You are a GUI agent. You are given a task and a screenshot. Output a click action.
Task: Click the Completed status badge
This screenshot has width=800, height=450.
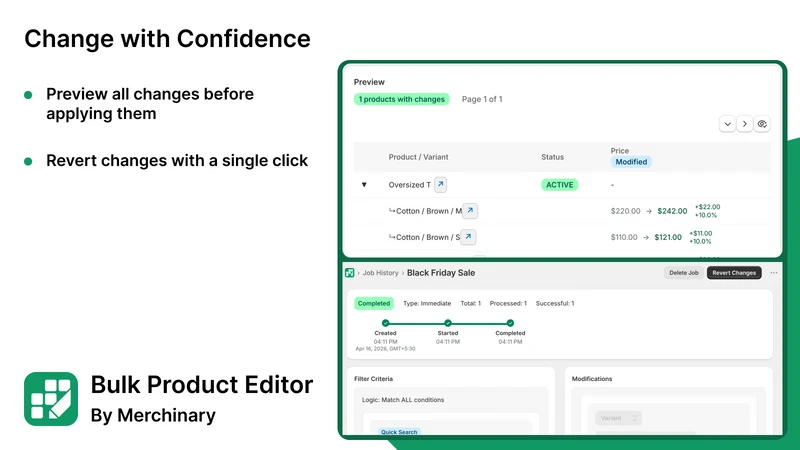click(374, 303)
